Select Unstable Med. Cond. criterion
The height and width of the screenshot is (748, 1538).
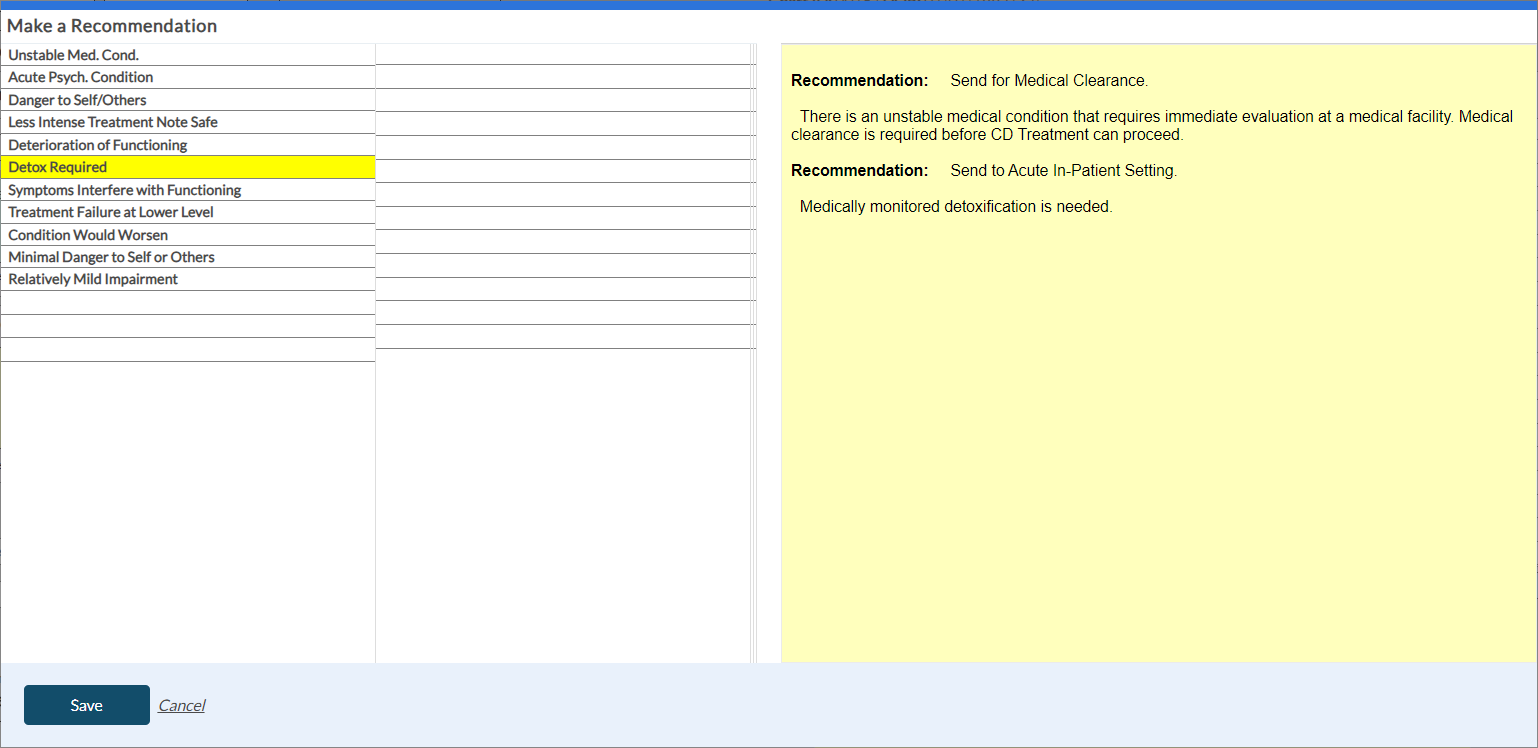73,55
